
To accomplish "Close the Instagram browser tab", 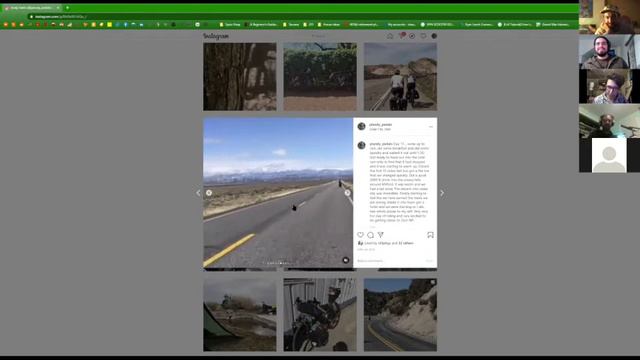I will tap(58, 8).
